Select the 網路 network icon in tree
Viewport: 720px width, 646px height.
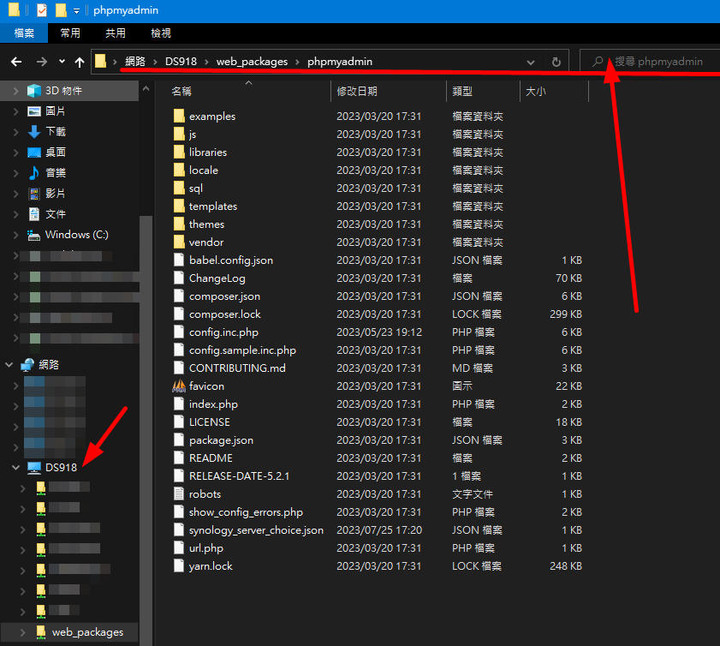(27, 365)
